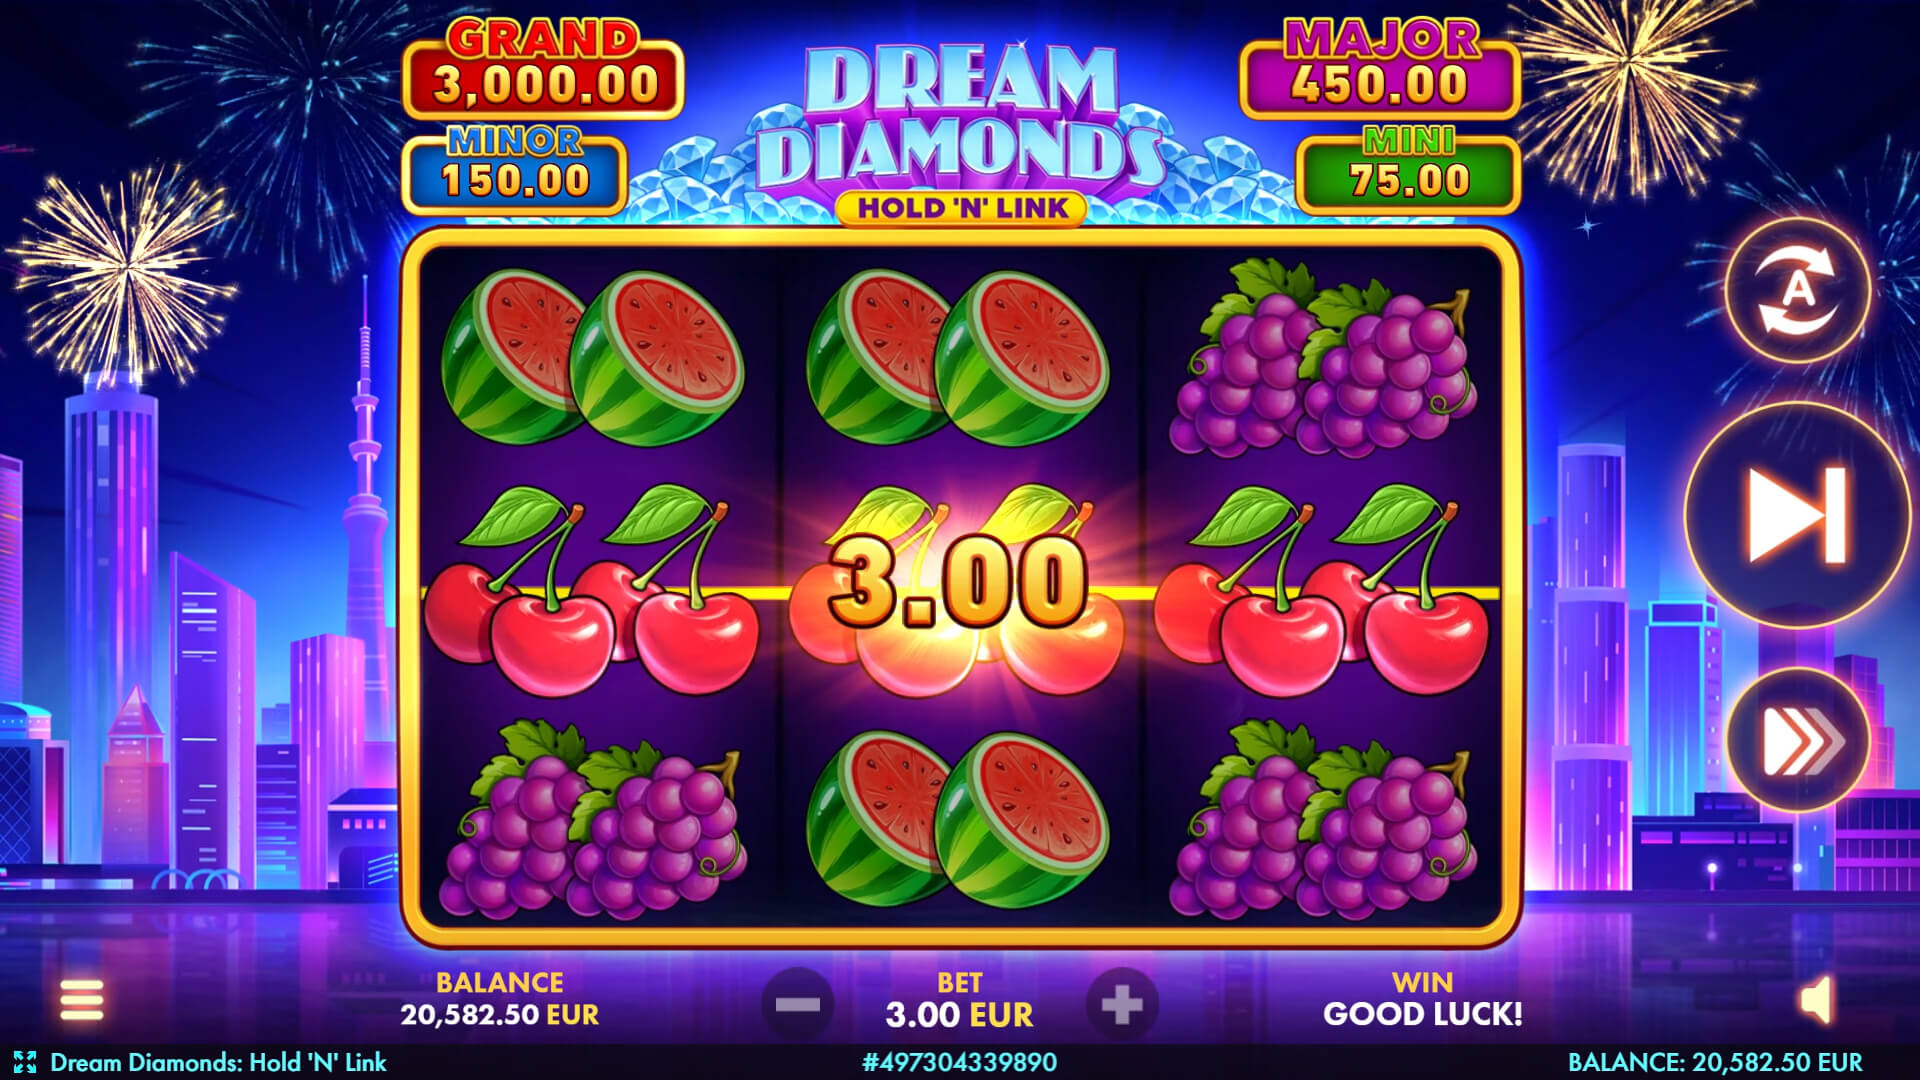Click the game round ID number
Image resolution: width=1920 pixels, height=1080 pixels.
pyautogui.click(x=959, y=1062)
